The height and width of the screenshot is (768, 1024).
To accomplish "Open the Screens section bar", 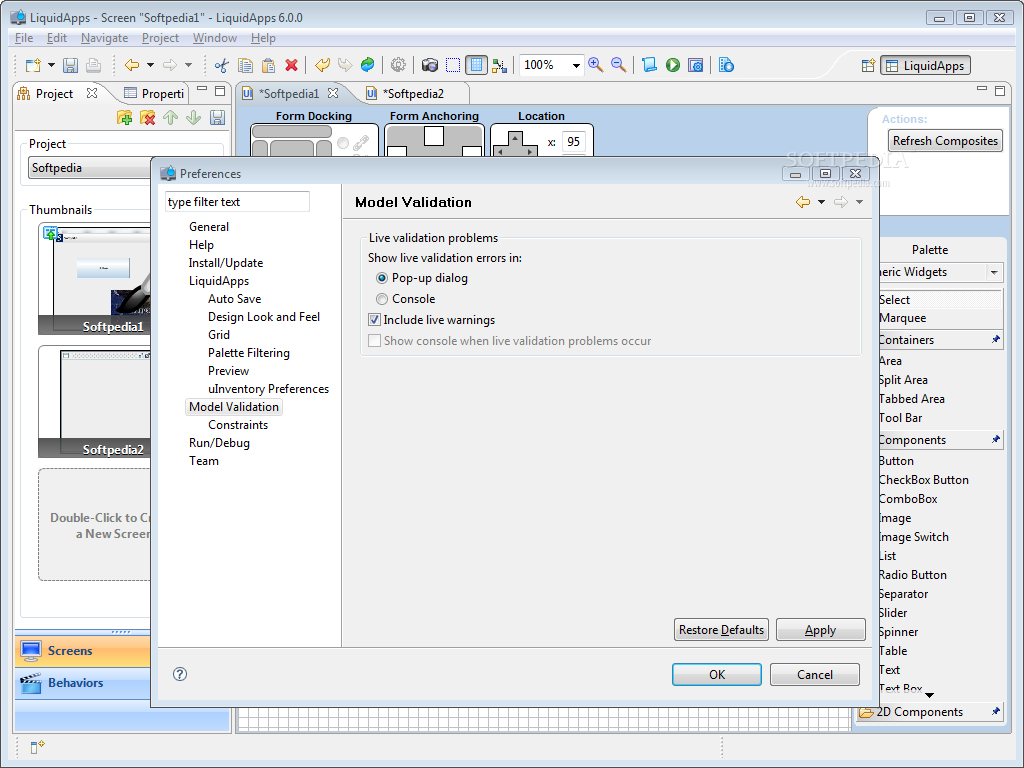I will [83, 650].
